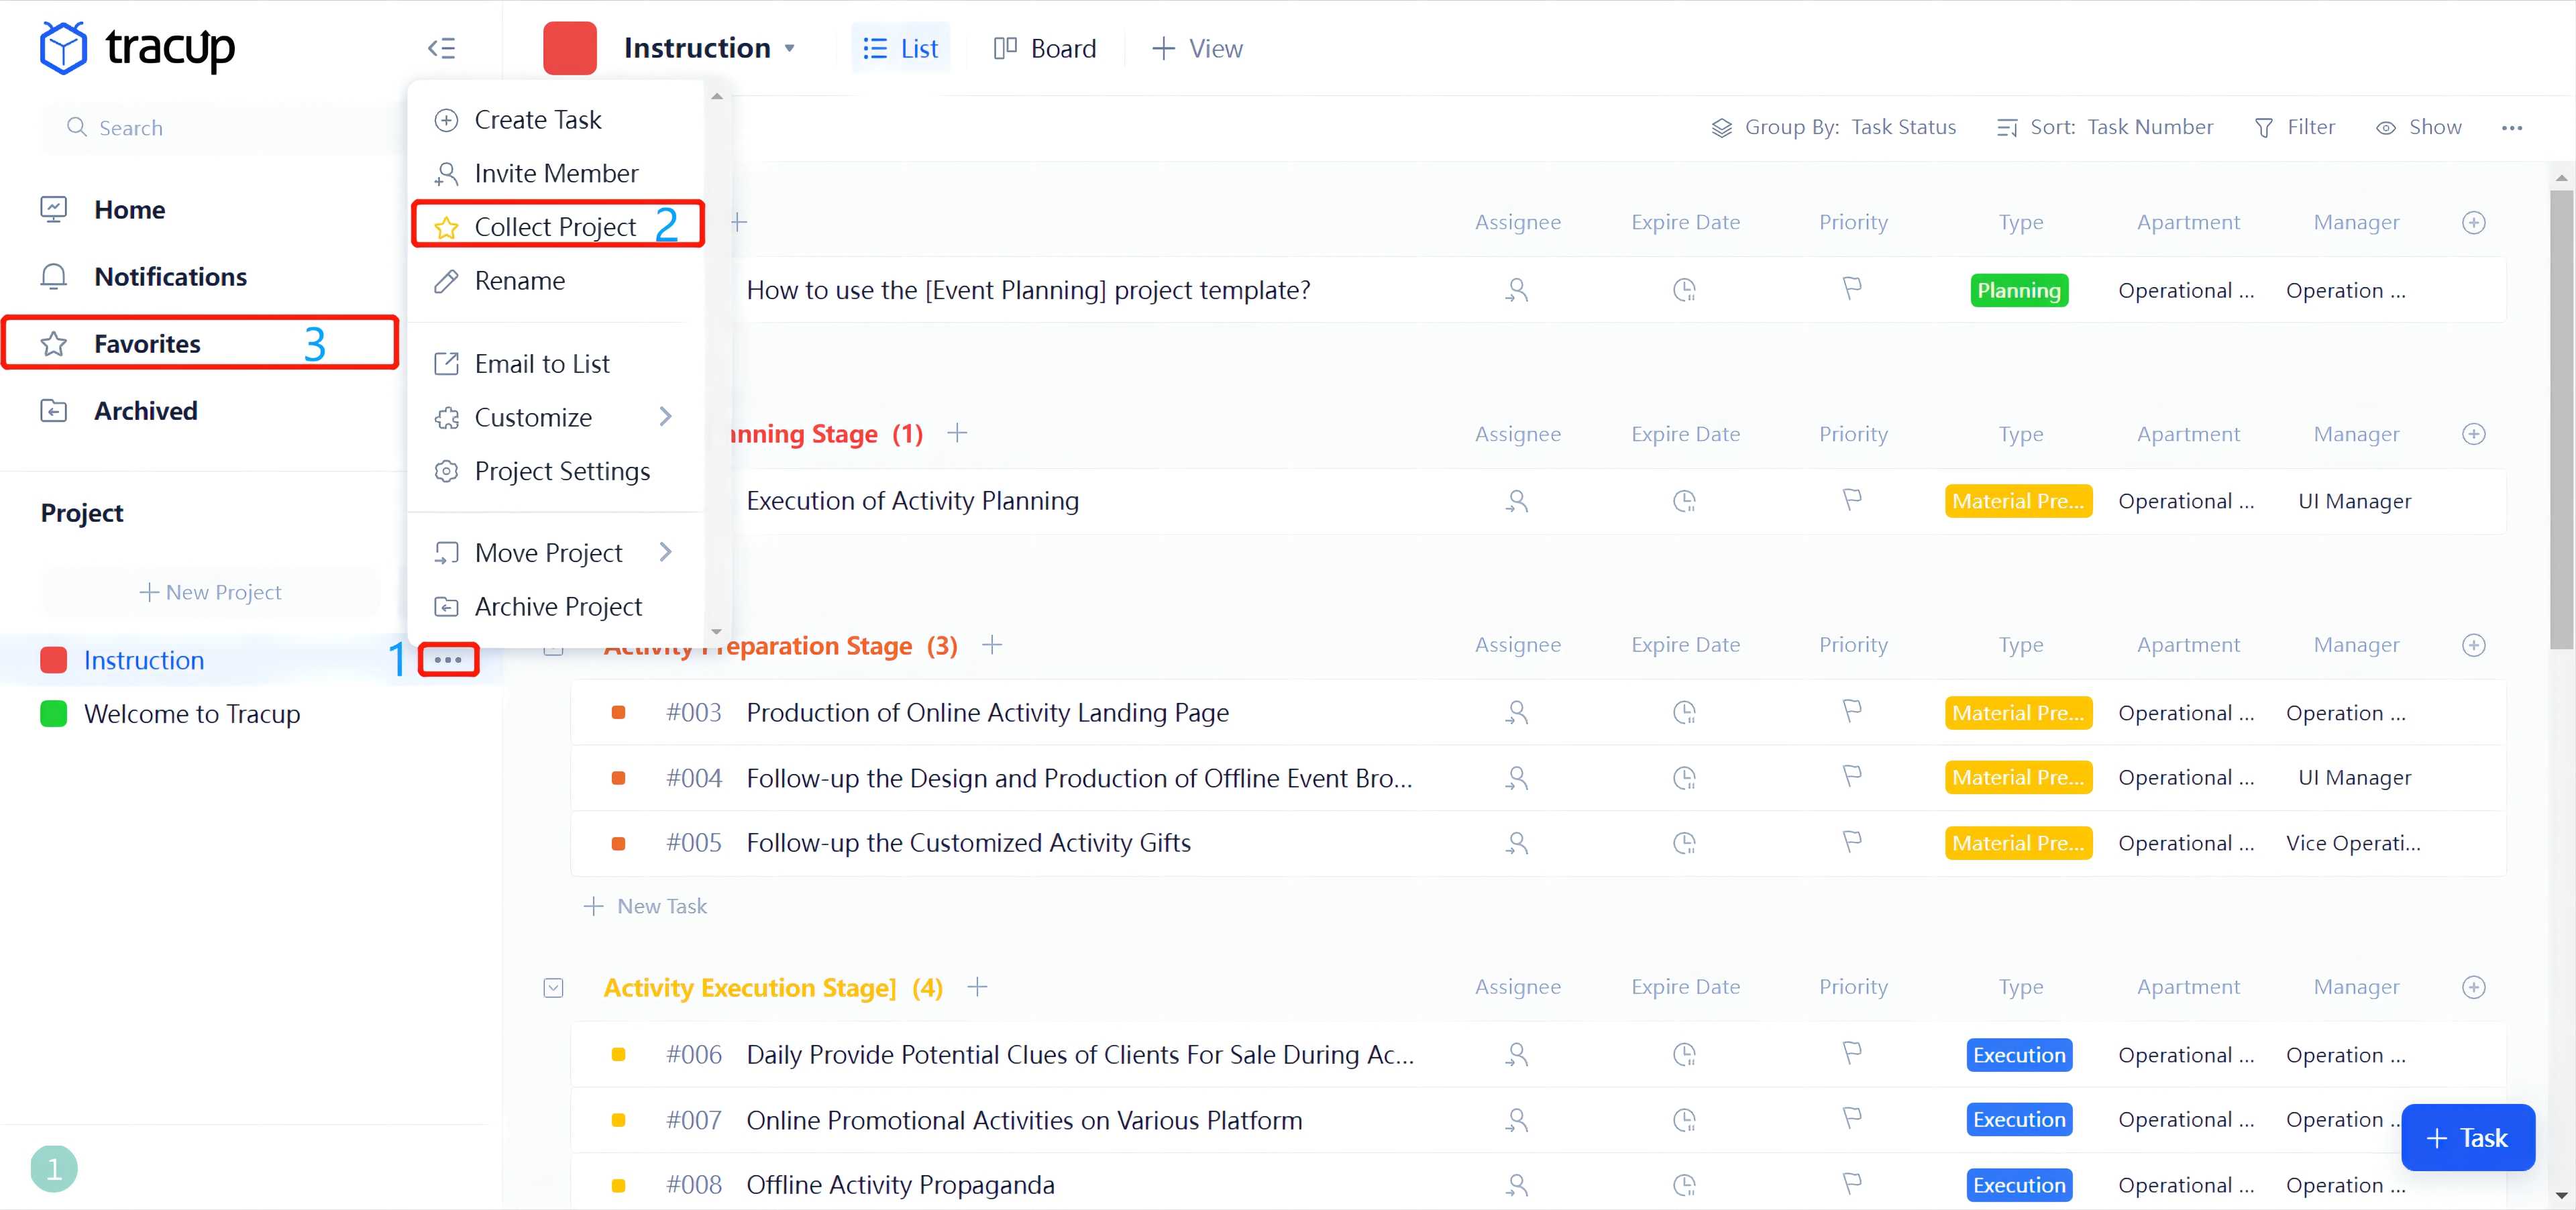This screenshot has width=2576, height=1210.
Task: Set expire date clock for task #005
Action: [x=1684, y=843]
